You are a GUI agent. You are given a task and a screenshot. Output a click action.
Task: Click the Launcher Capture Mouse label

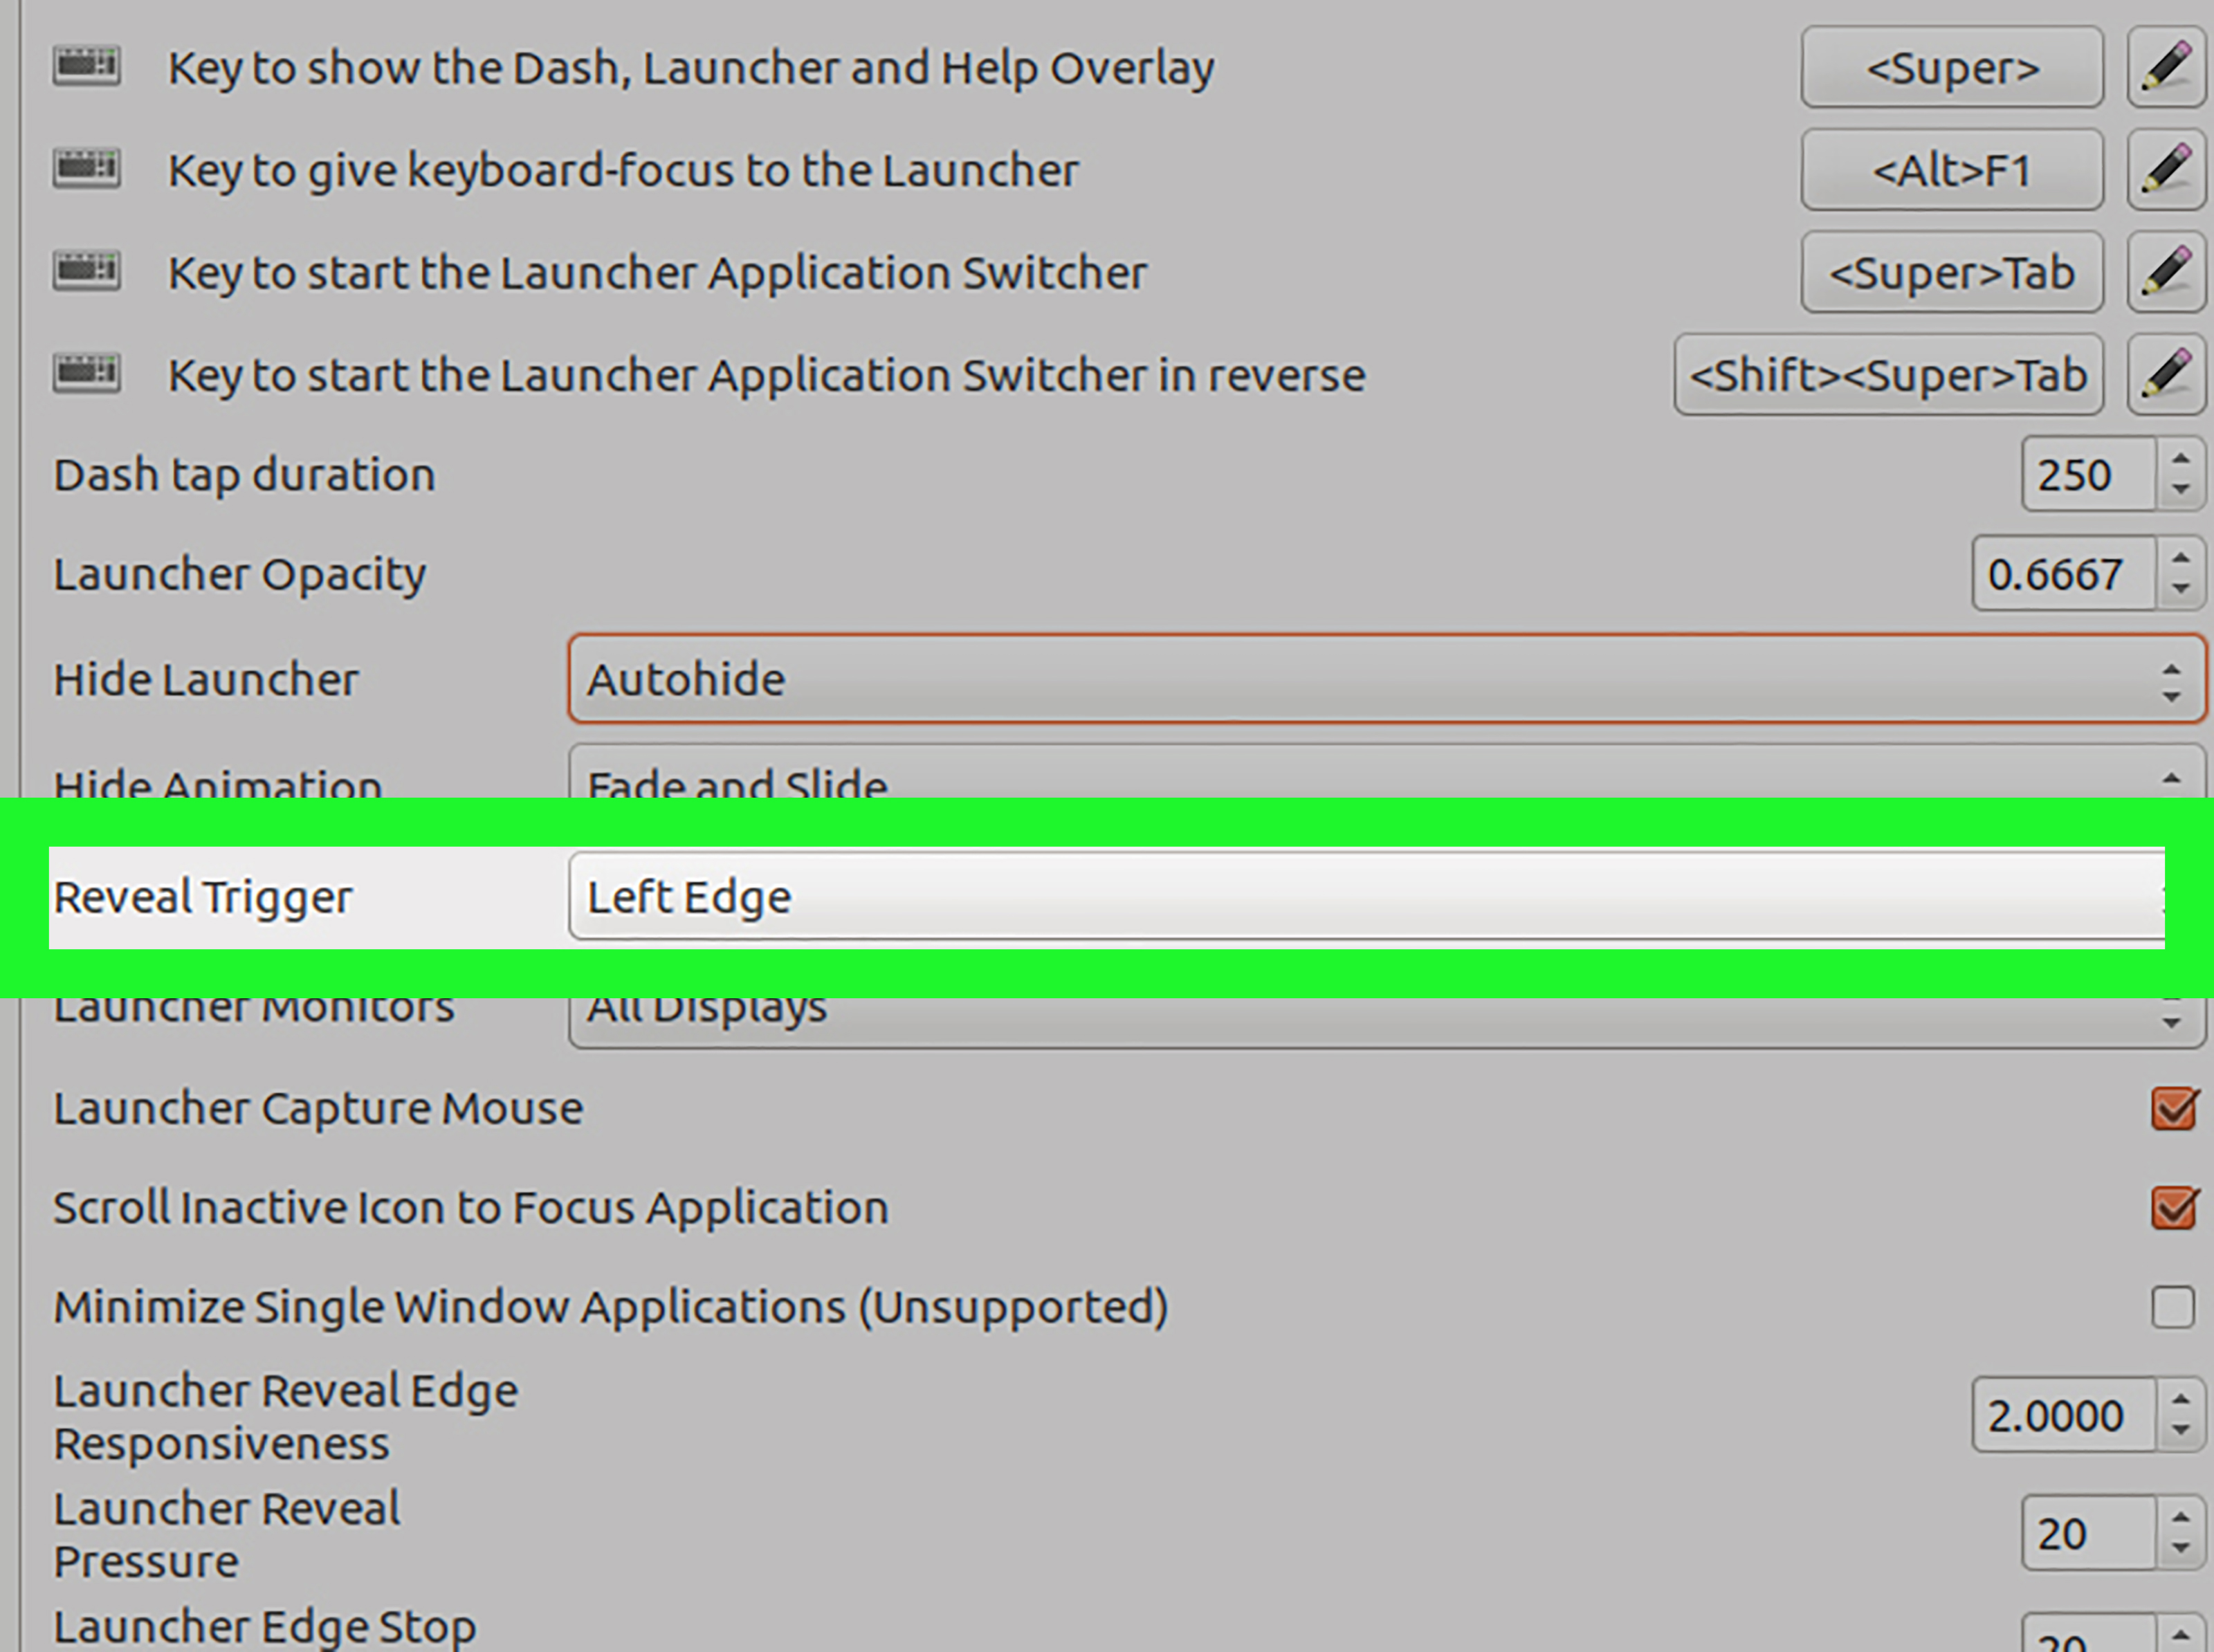pos(318,1108)
